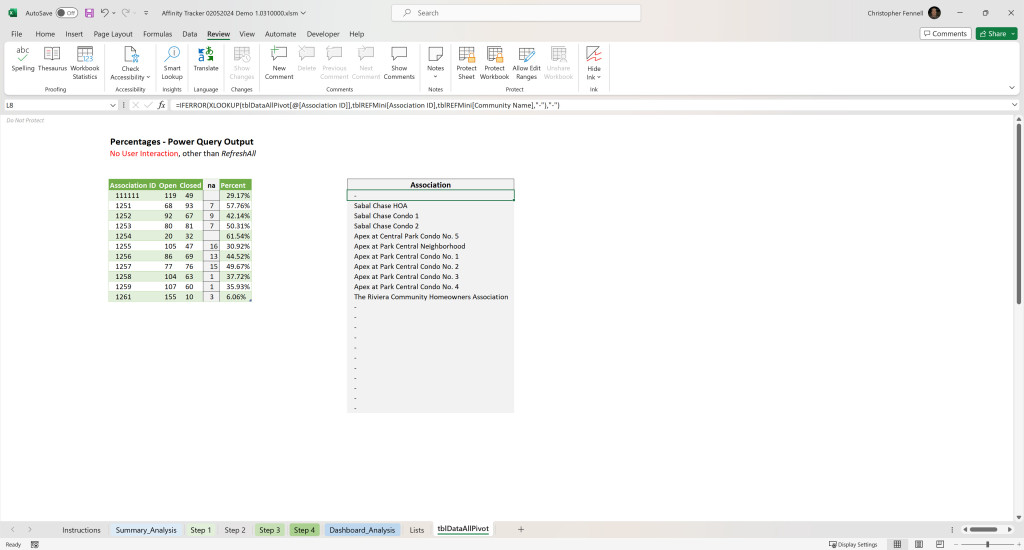Expand the formula bar

coord(1014,105)
